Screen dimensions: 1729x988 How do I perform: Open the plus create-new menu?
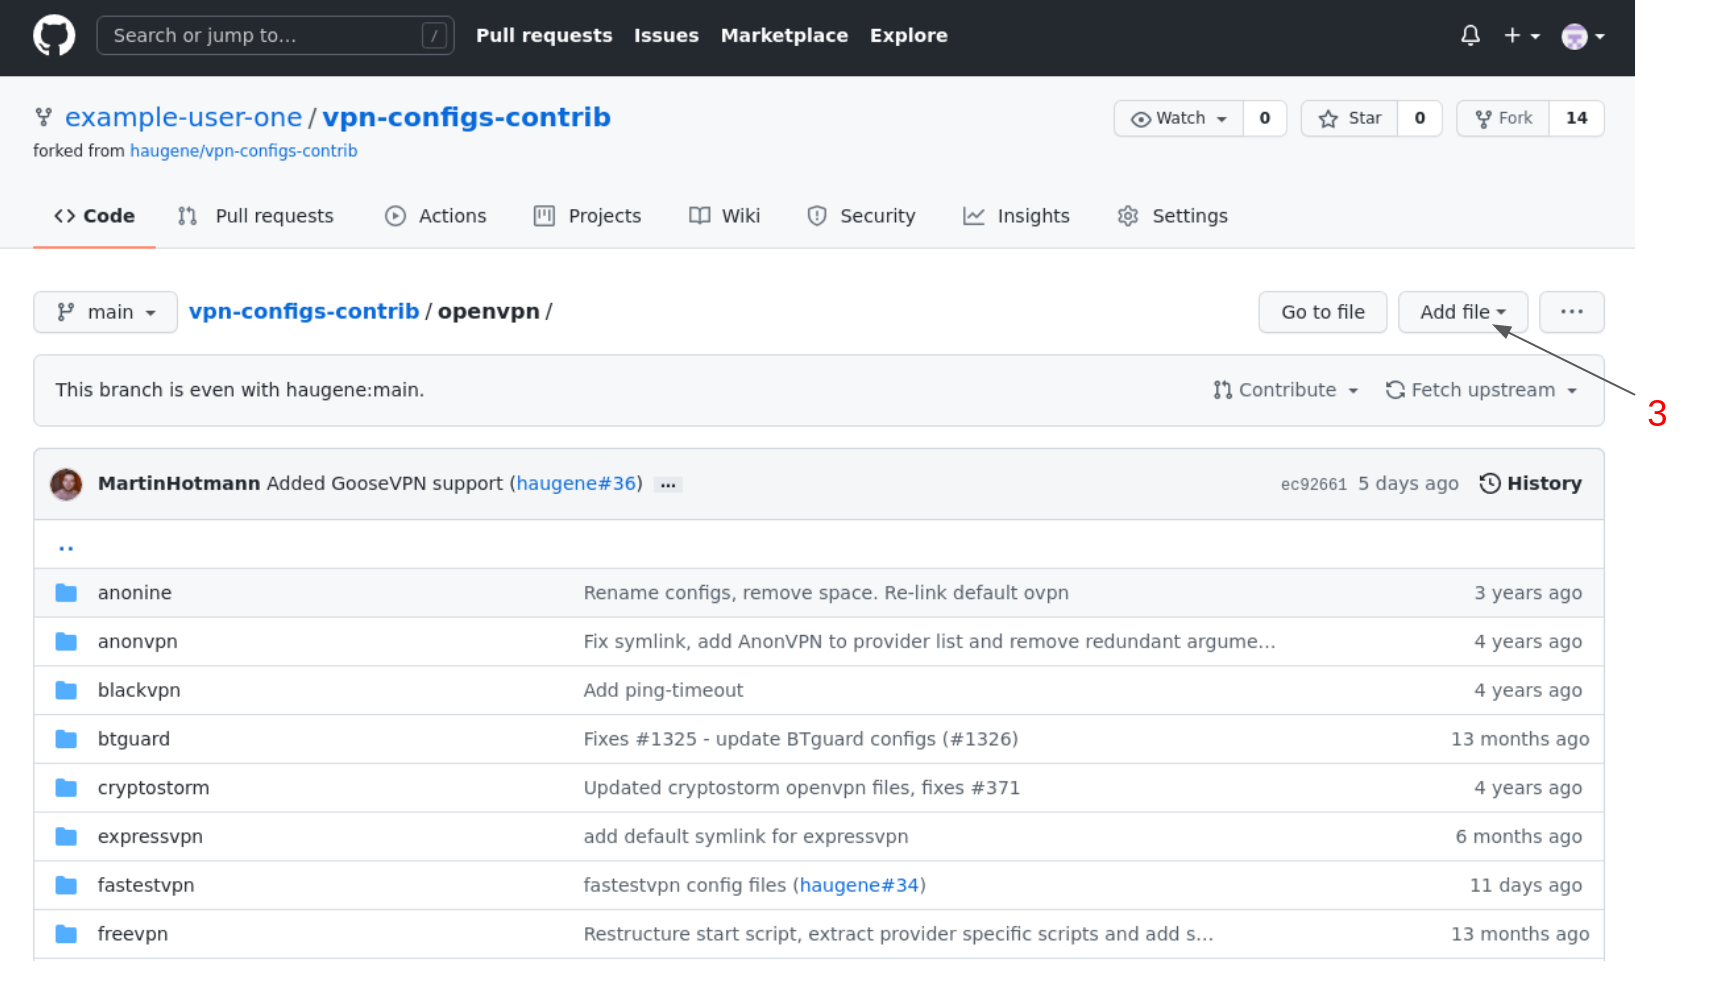click(1521, 36)
